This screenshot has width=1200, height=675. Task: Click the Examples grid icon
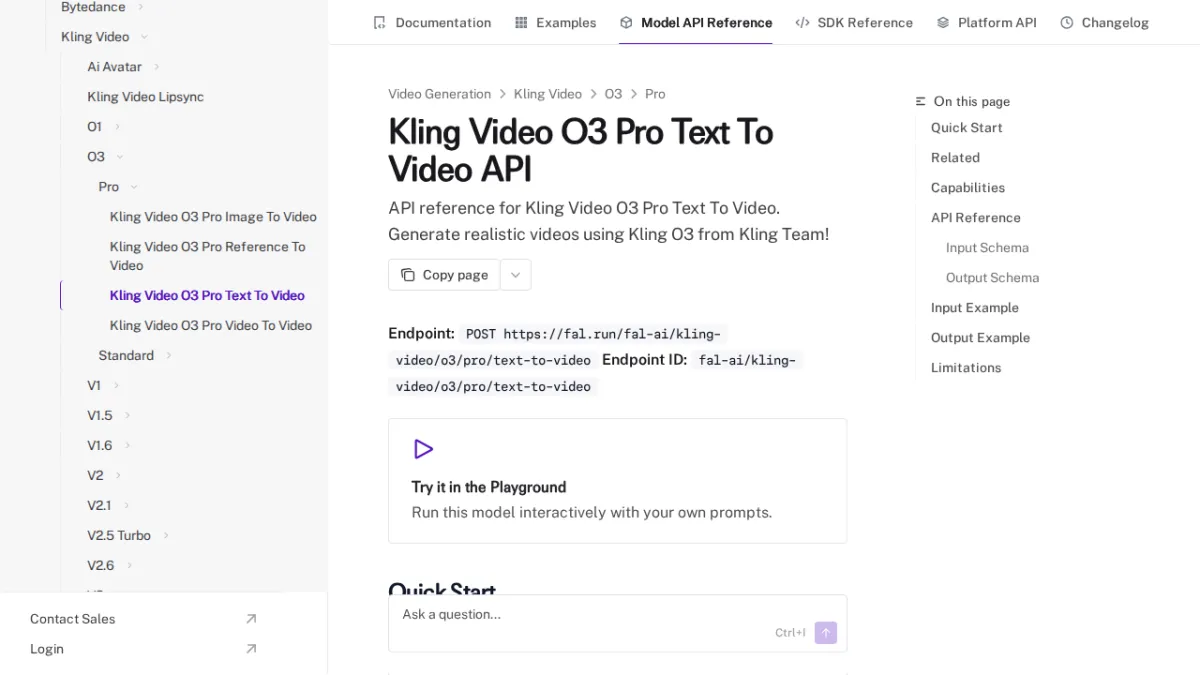[x=521, y=22]
